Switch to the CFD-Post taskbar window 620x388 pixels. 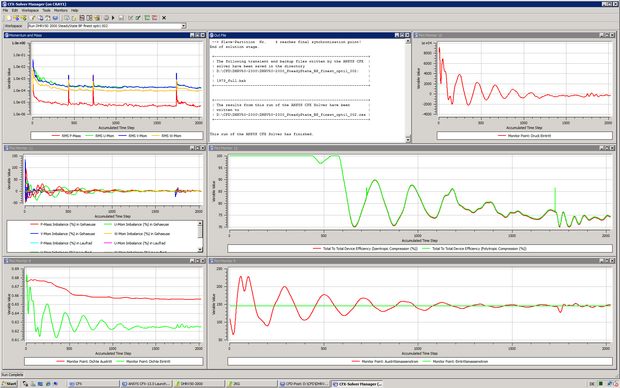pos(304,384)
